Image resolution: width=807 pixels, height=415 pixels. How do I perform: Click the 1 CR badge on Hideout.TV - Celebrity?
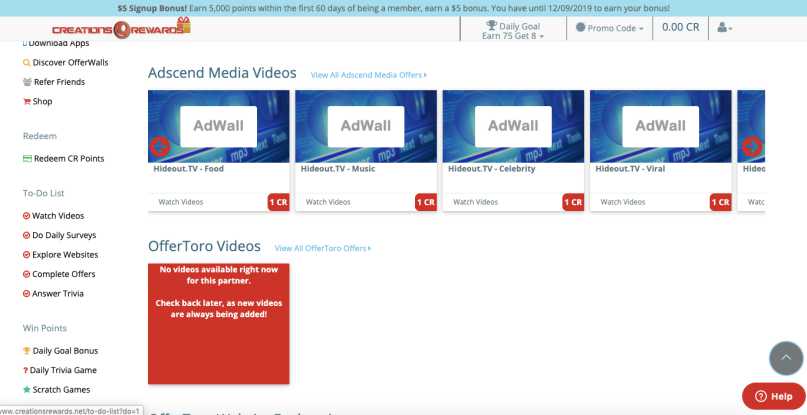pos(573,202)
